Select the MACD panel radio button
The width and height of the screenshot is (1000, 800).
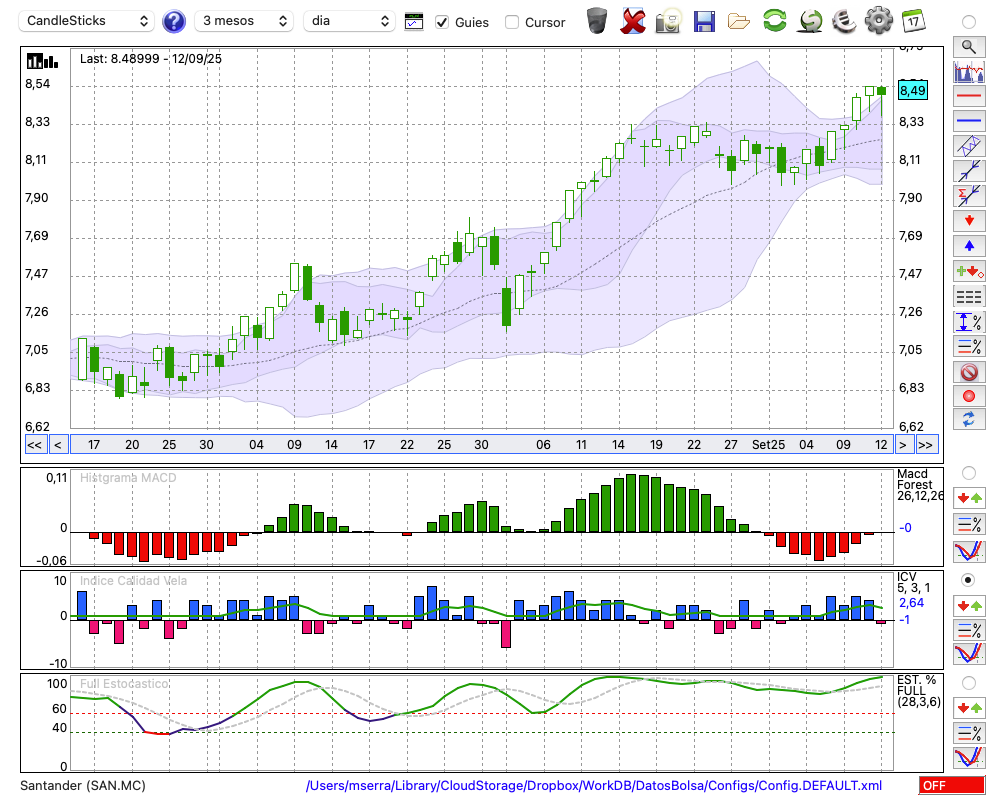point(969,473)
